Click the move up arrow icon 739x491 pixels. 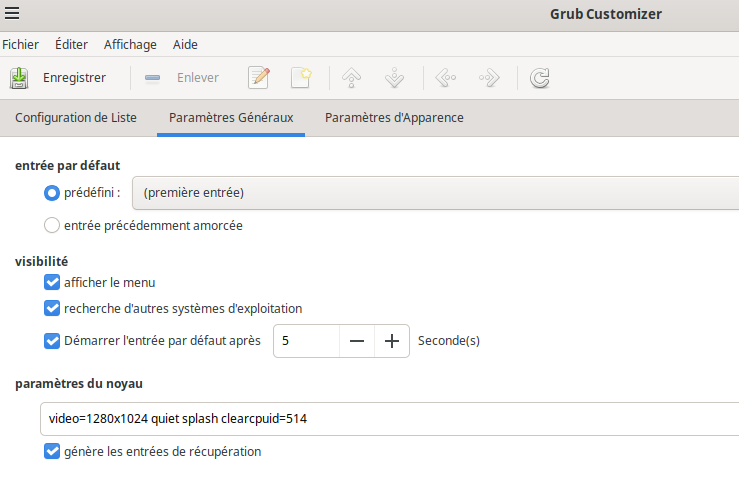[352, 78]
